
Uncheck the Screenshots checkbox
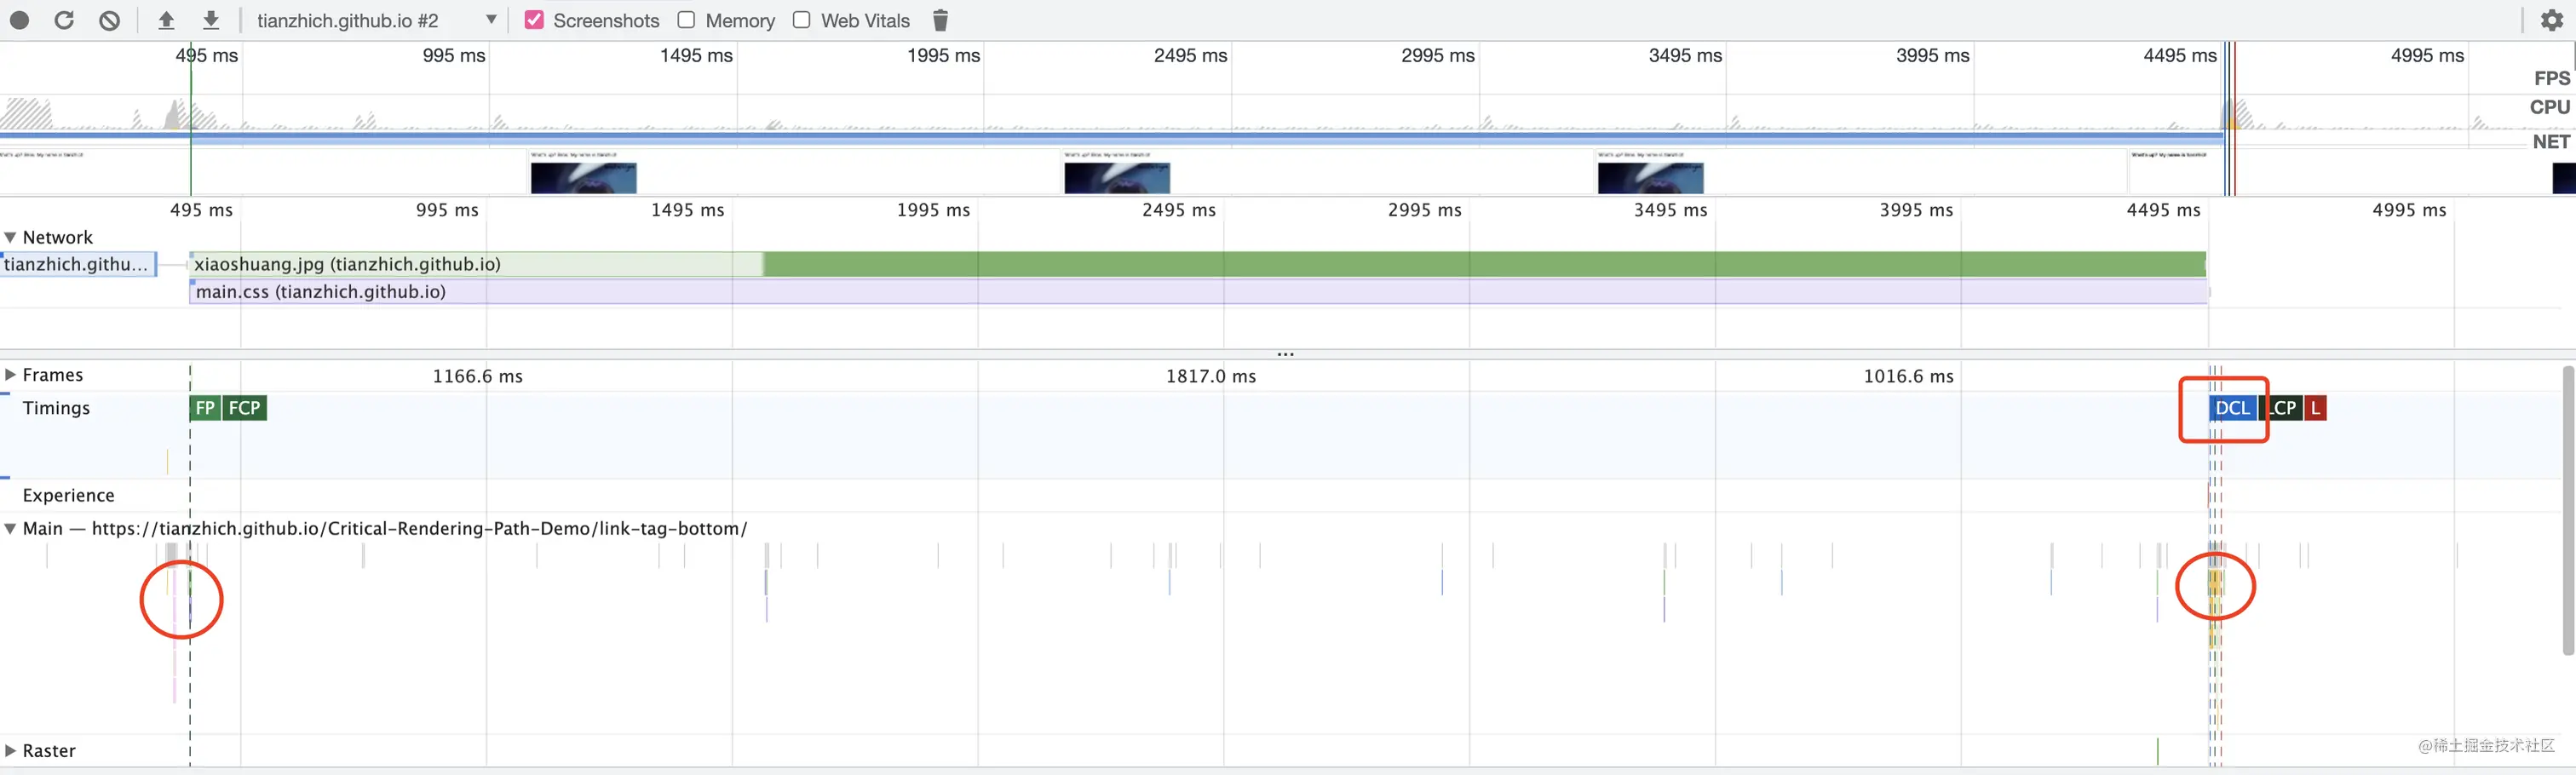(x=534, y=20)
